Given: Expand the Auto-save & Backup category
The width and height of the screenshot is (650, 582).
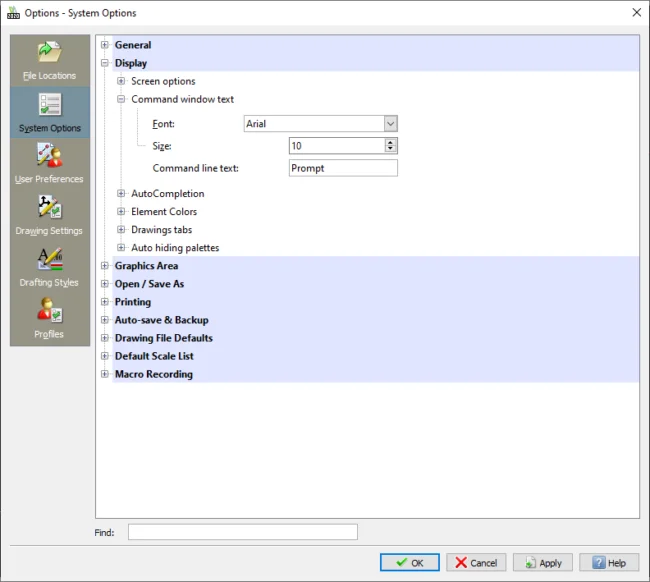Looking at the screenshot, I should tap(105, 320).
